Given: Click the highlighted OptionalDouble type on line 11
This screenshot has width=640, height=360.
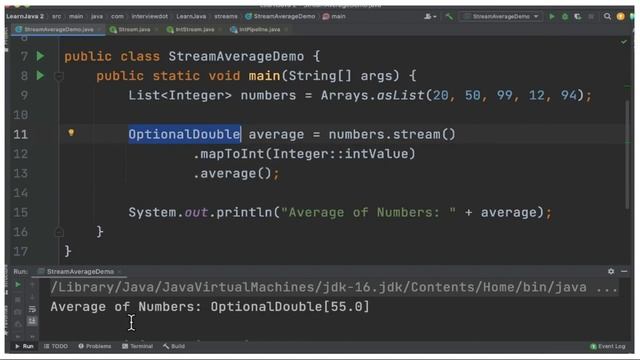Looking at the screenshot, I should coord(184,134).
